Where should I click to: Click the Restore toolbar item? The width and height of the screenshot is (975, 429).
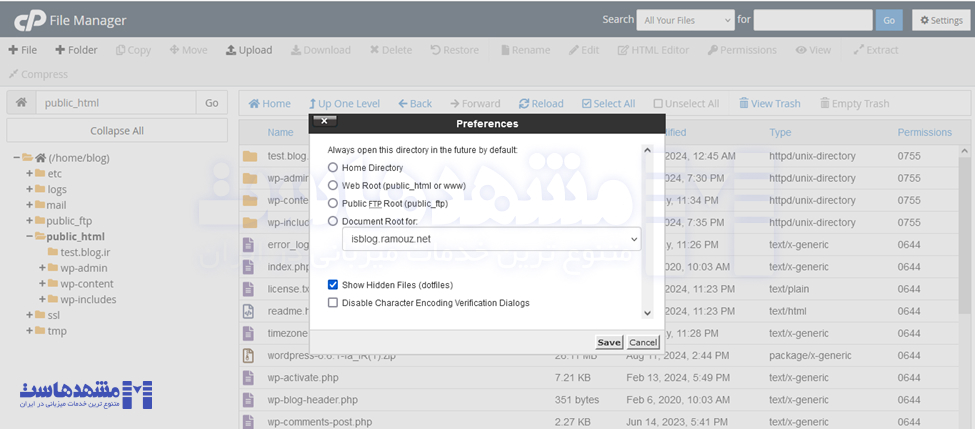[x=455, y=50]
